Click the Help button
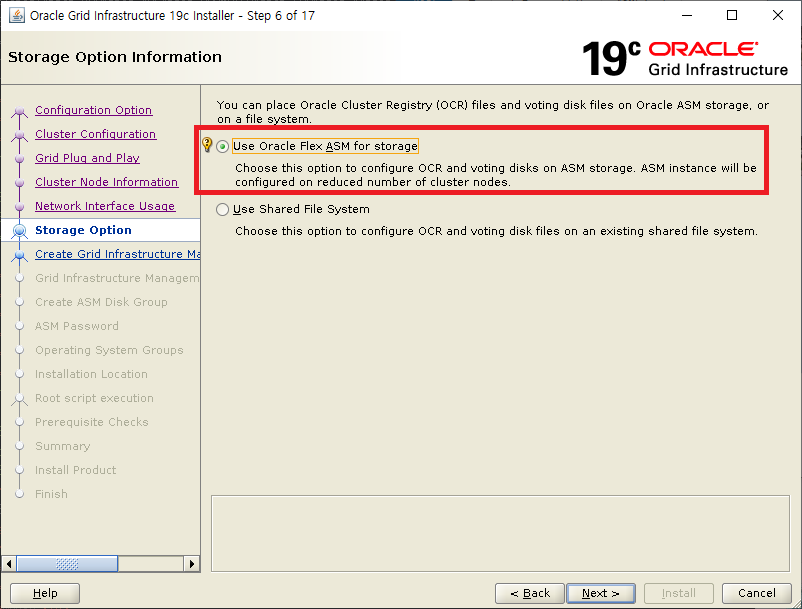Image resolution: width=802 pixels, height=609 pixels. click(x=45, y=593)
